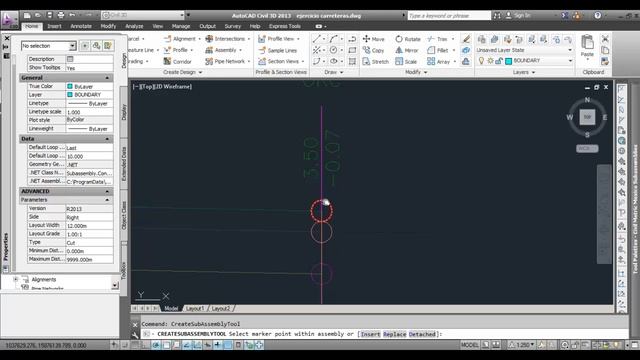Open the No selection dropdown
This screenshot has height=360, width=640.
tap(49, 46)
